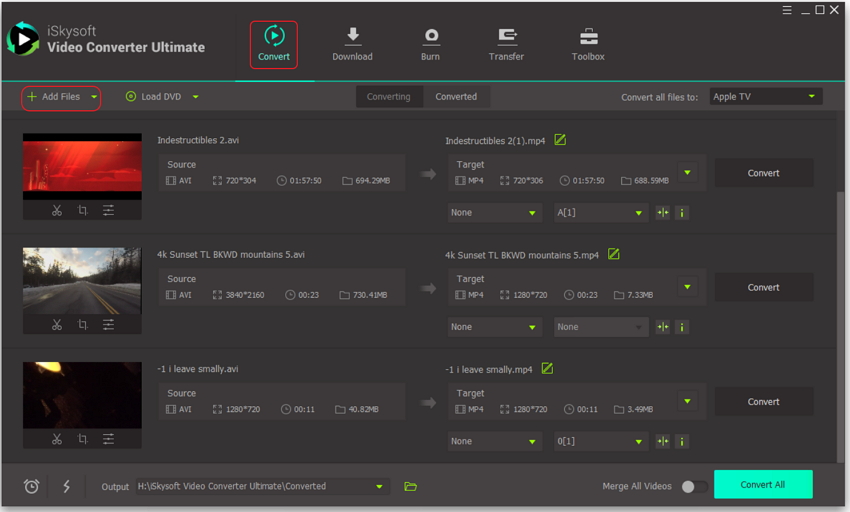Expand the Apple TV output format dropdown
850x512 pixels.
[x=811, y=97]
